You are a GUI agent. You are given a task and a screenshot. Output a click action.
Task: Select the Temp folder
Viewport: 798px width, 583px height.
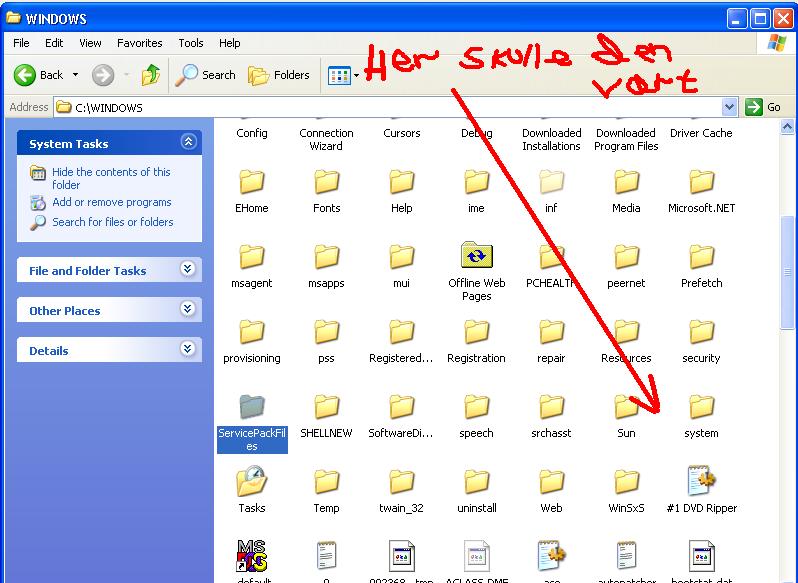point(326,491)
